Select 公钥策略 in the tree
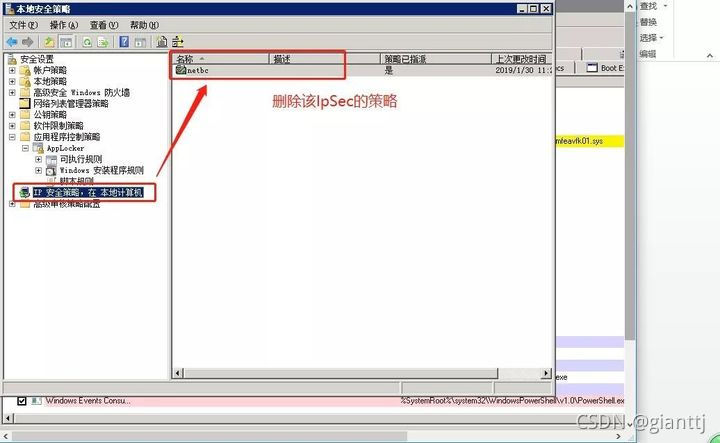Screen dimensions: 720x443 (x=50, y=114)
